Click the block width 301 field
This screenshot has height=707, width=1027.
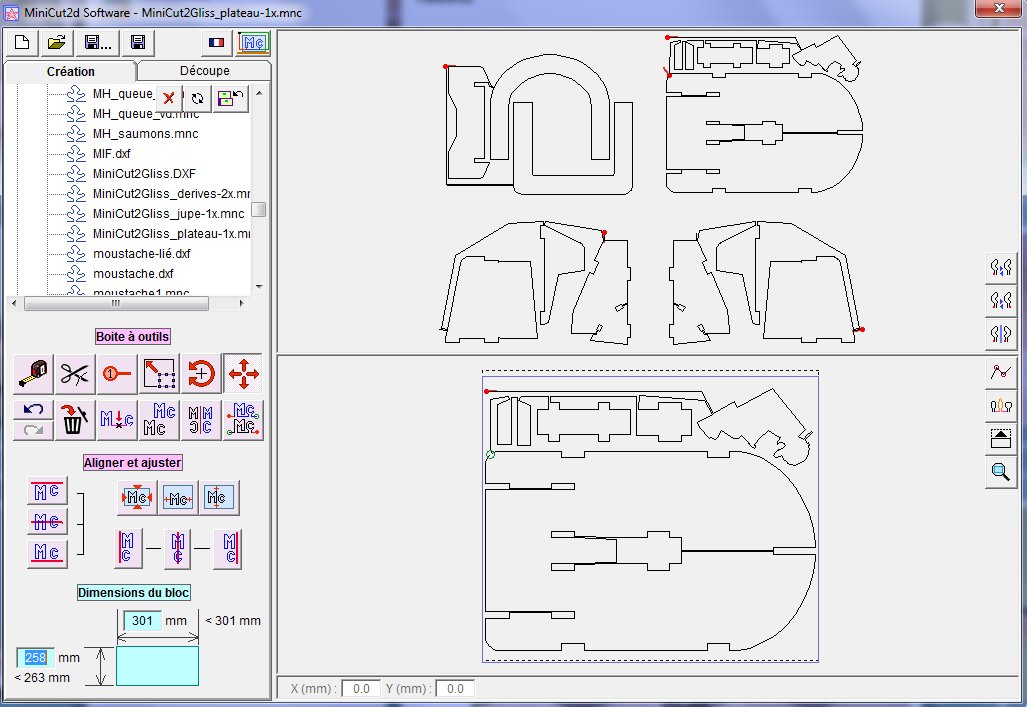[x=142, y=621]
